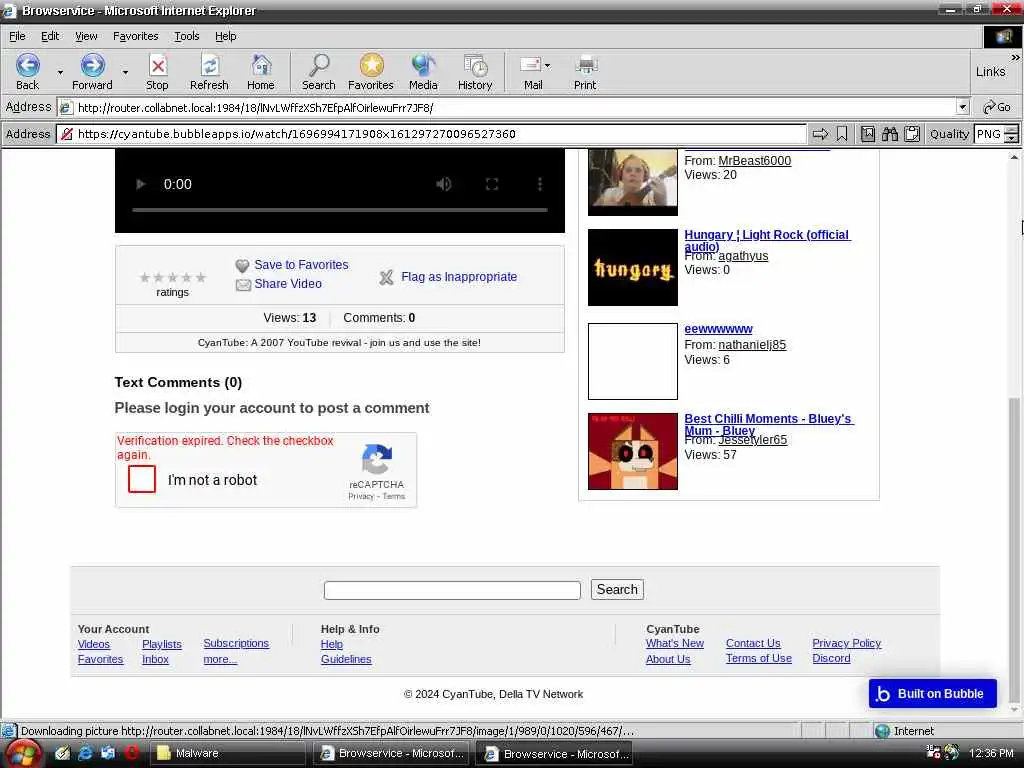The width and height of the screenshot is (1024, 768).
Task: Click the Flag as Inappropriate link
Action: coord(459,277)
